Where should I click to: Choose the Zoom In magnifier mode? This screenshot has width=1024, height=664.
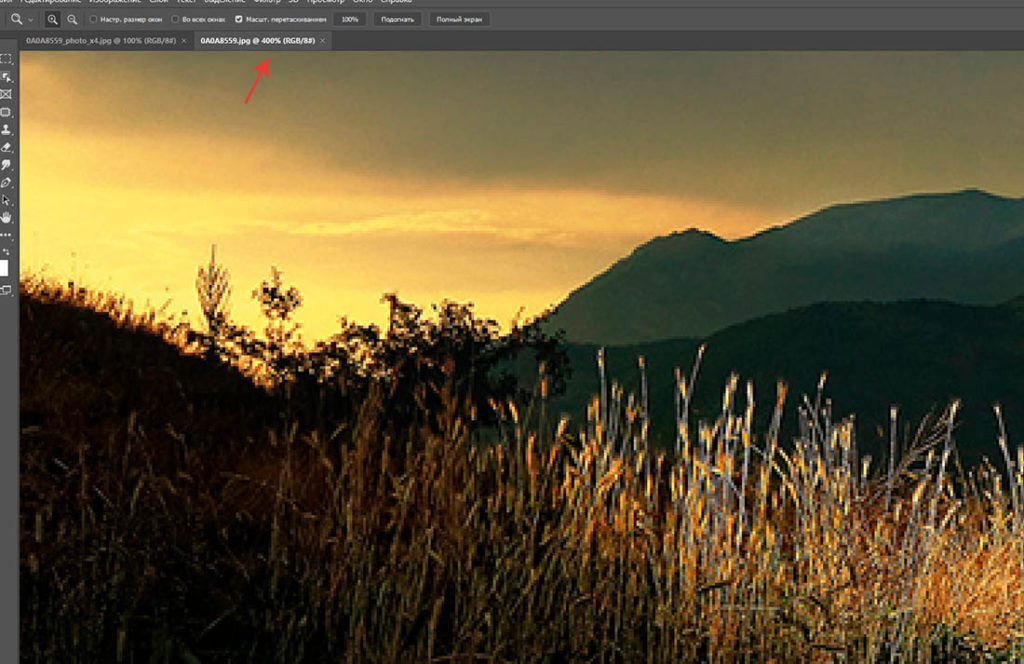click(52, 20)
